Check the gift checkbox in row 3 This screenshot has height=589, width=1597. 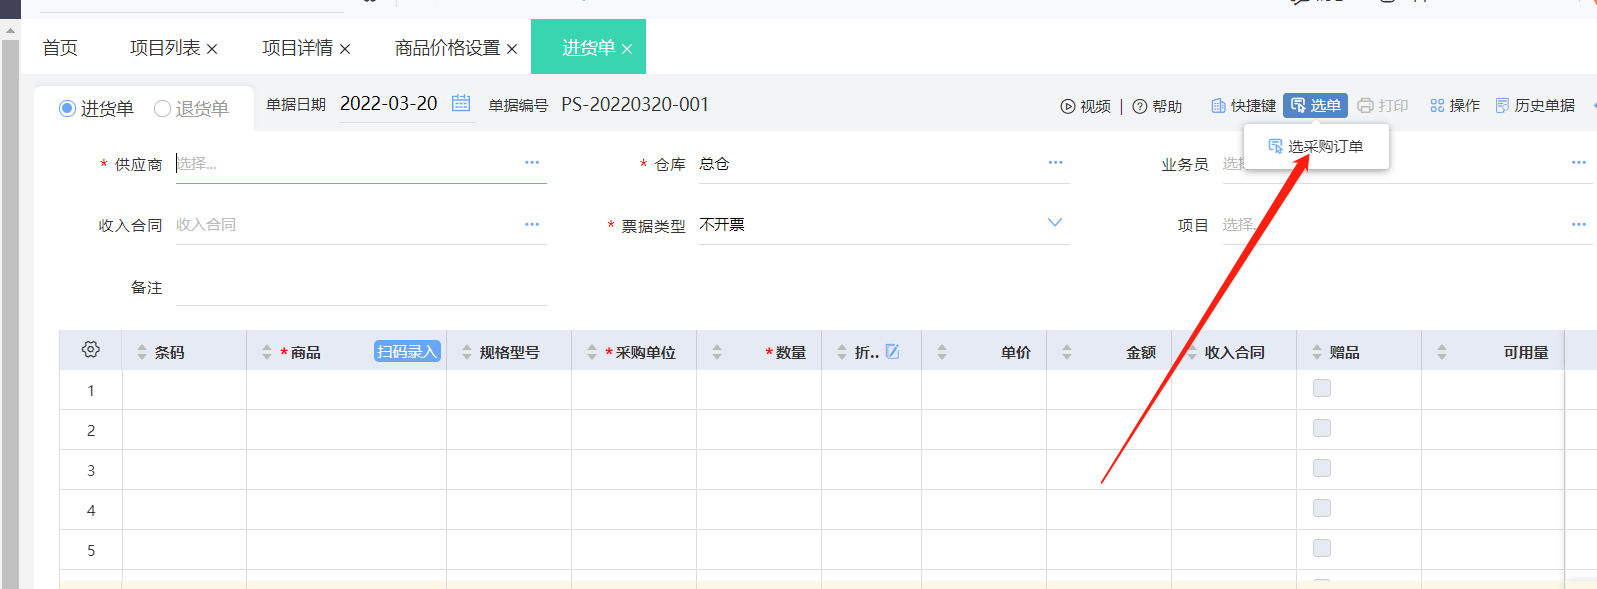tap(1322, 468)
